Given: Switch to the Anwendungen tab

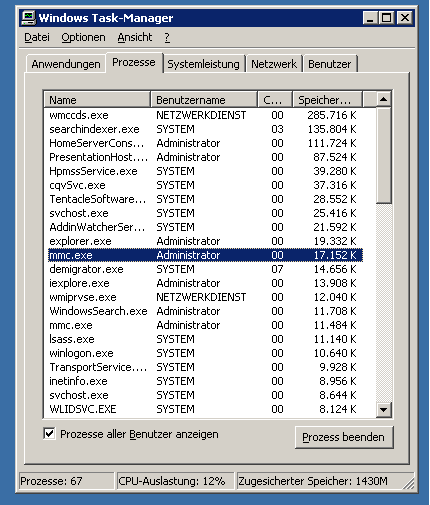Looking at the screenshot, I should [66, 64].
